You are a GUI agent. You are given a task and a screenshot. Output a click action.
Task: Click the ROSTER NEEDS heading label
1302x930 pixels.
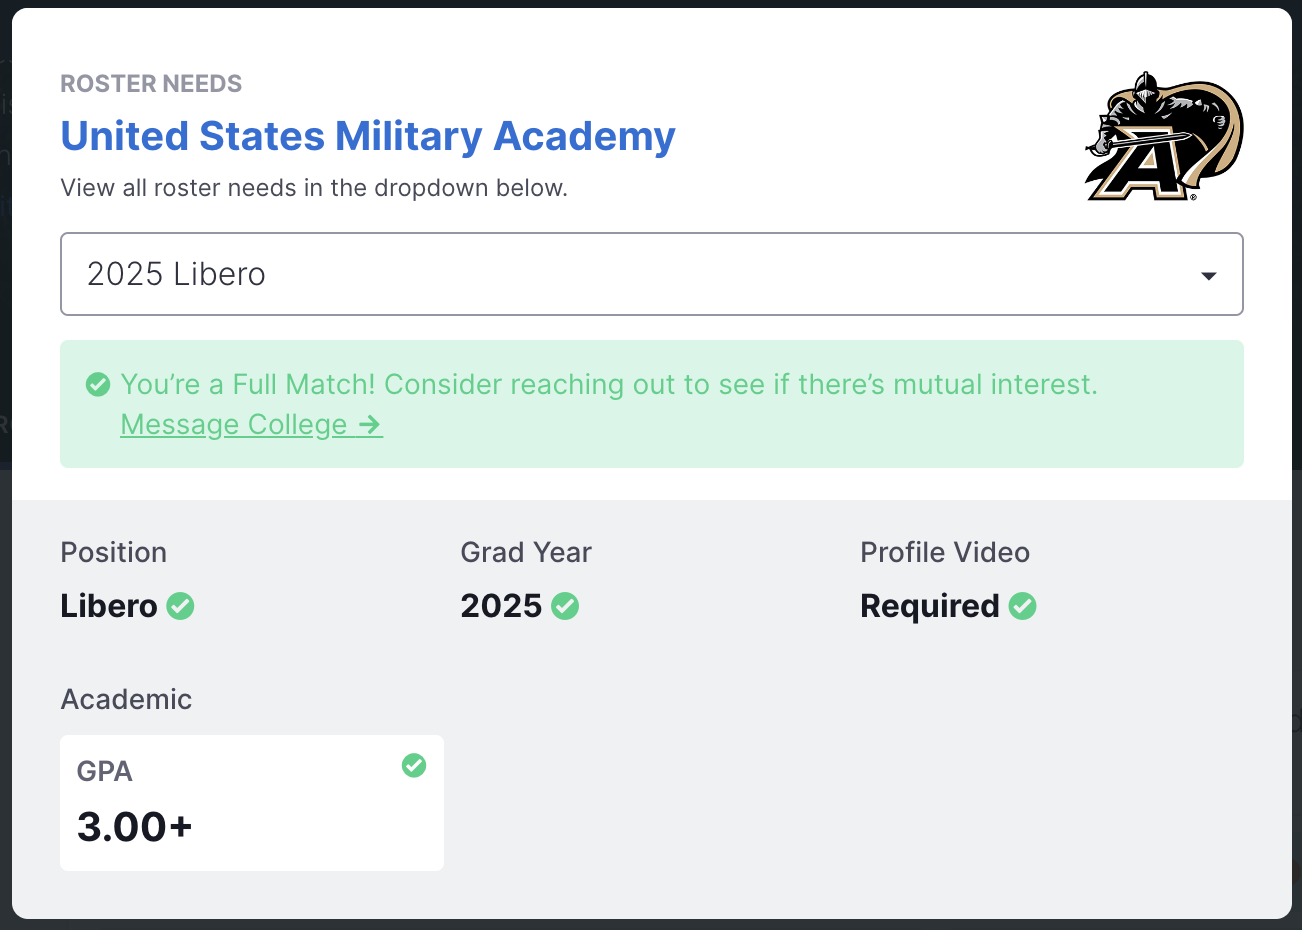pos(151,84)
